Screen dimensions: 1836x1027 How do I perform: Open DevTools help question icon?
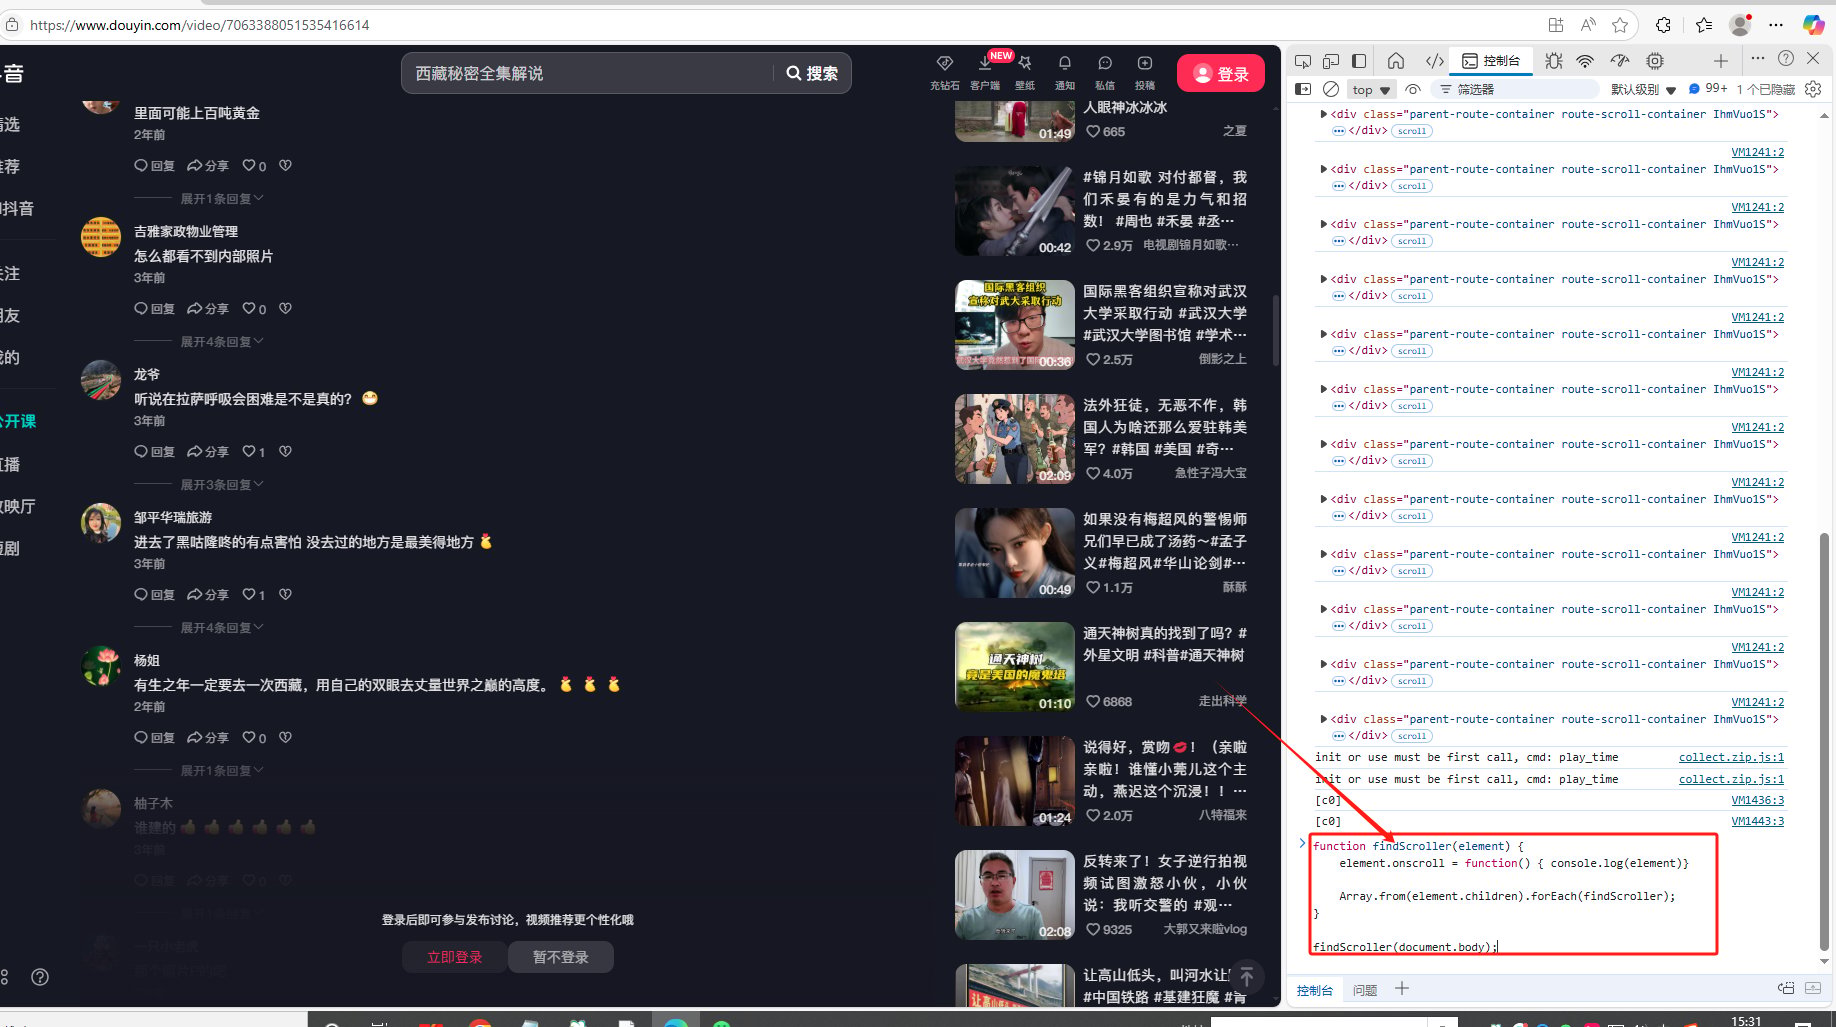[1786, 58]
